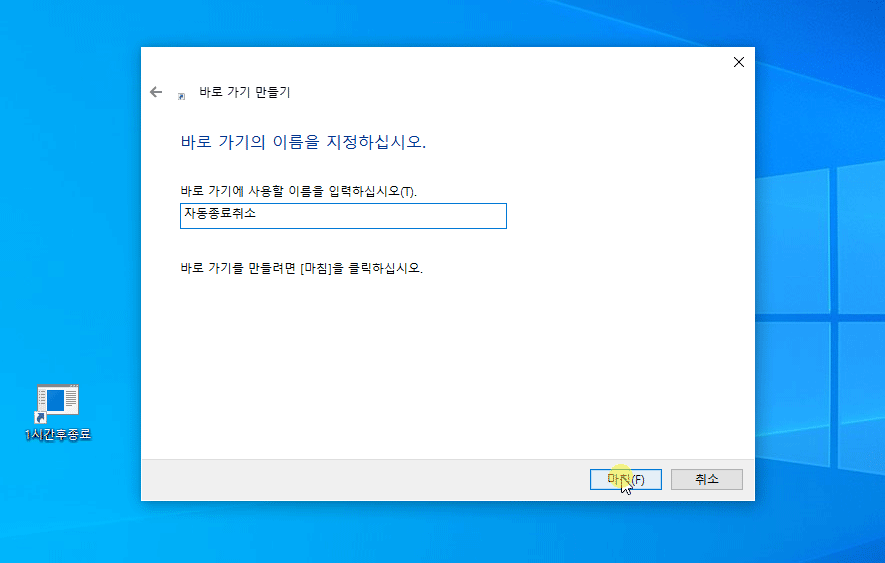Image resolution: width=885 pixels, height=563 pixels.
Task: Click the dialog title 바로 가기 만들기
Action: 244,92
